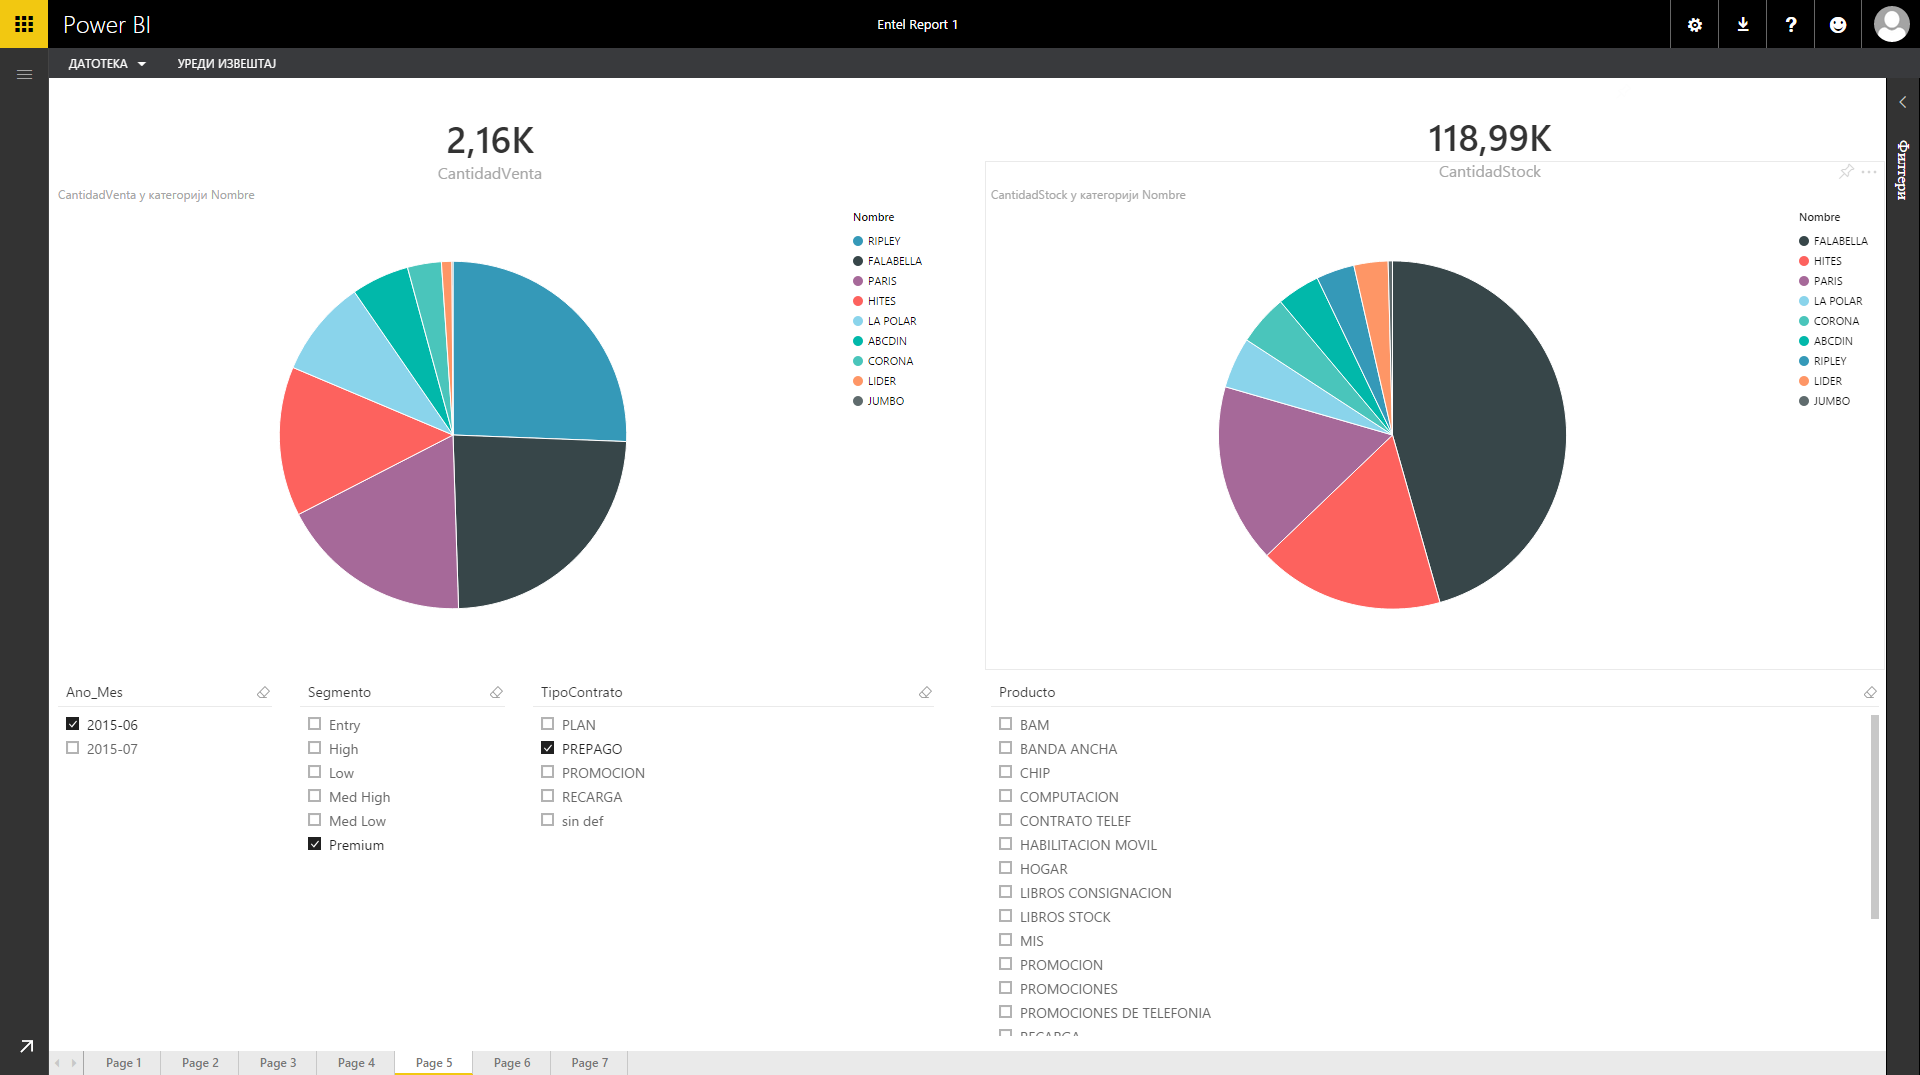The width and height of the screenshot is (1920, 1075).
Task: Click the 2,16K CantidadVenta card
Action: click(490, 152)
